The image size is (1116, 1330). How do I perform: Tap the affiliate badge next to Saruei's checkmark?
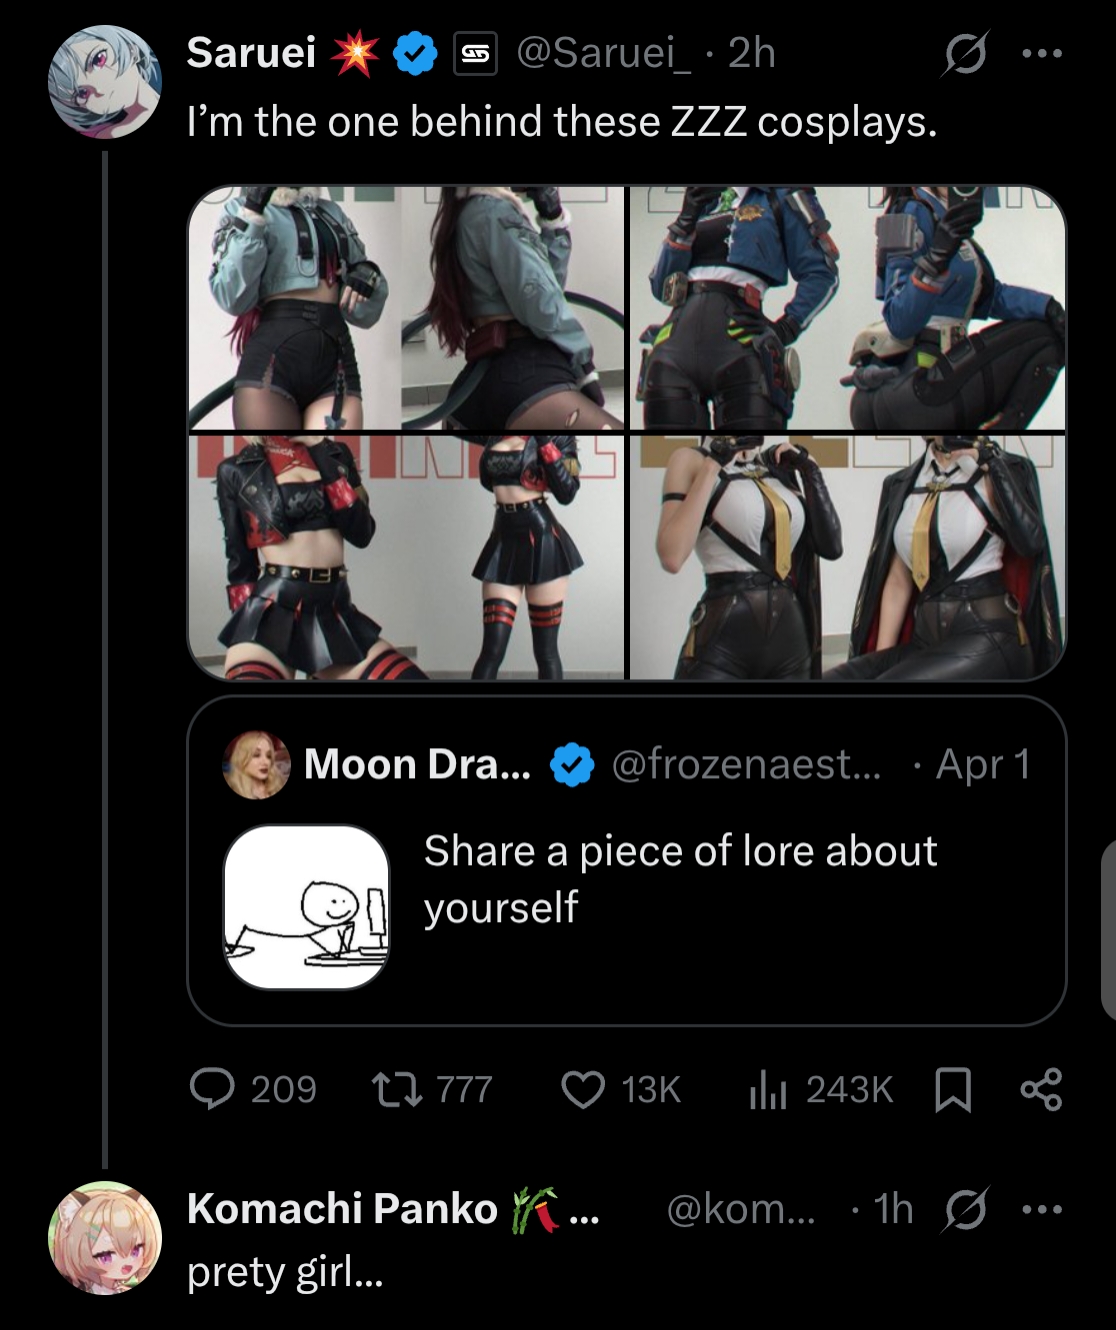pos(476,54)
